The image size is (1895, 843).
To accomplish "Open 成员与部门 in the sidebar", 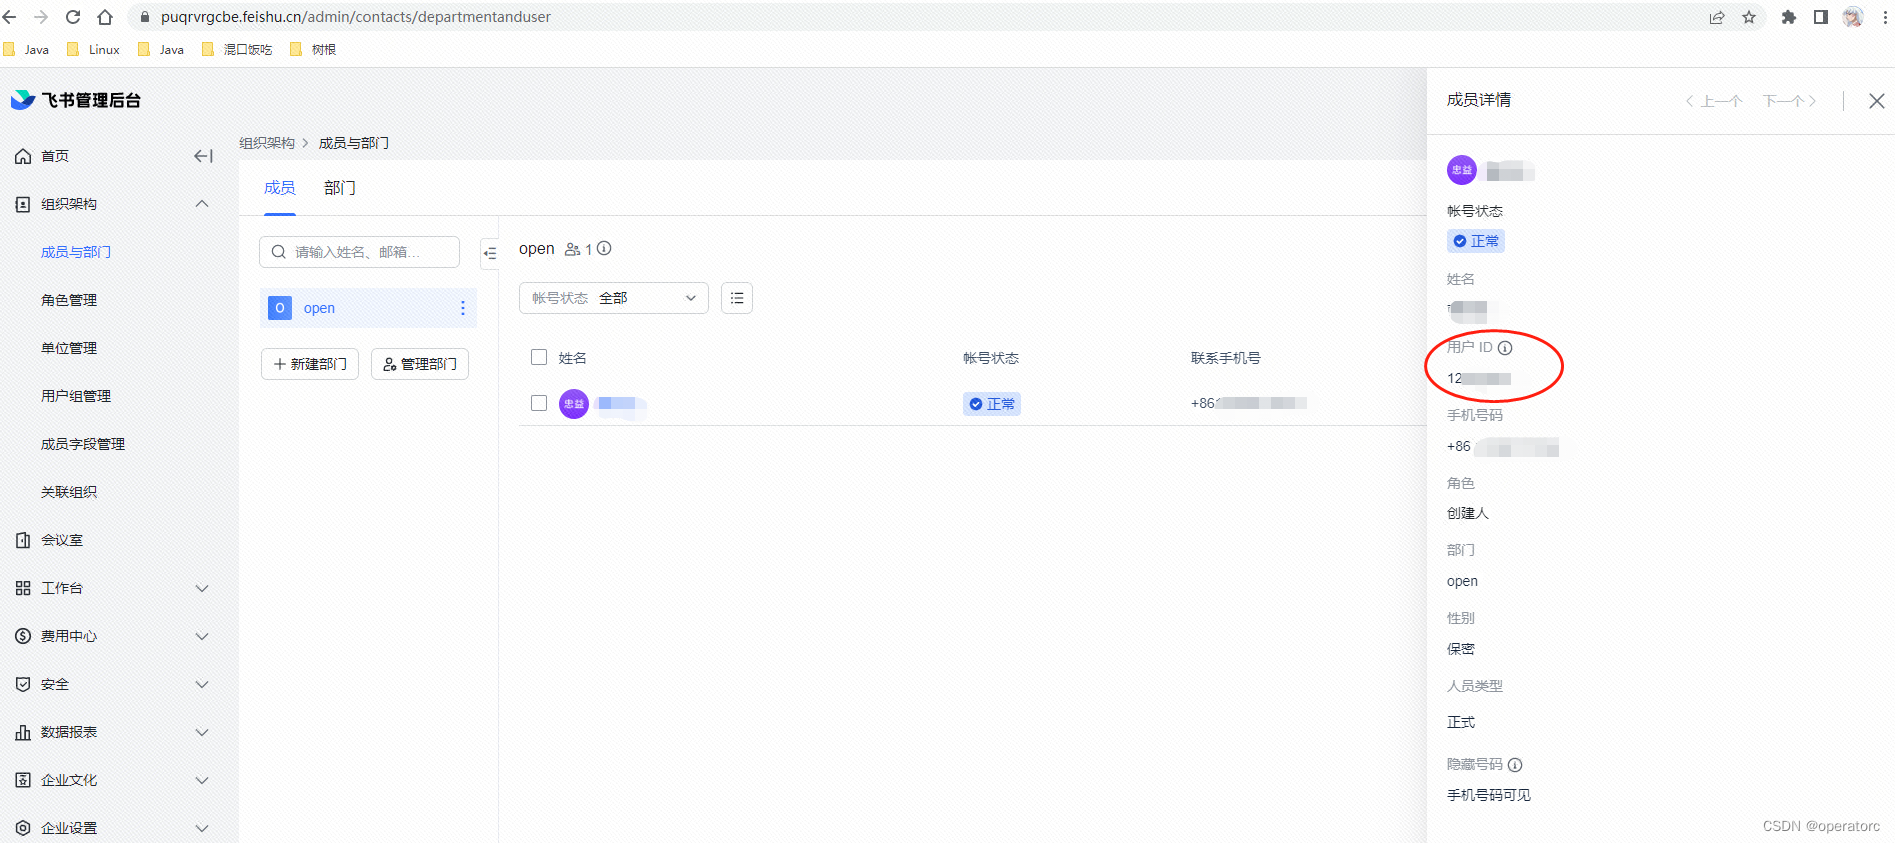I will [x=76, y=252].
